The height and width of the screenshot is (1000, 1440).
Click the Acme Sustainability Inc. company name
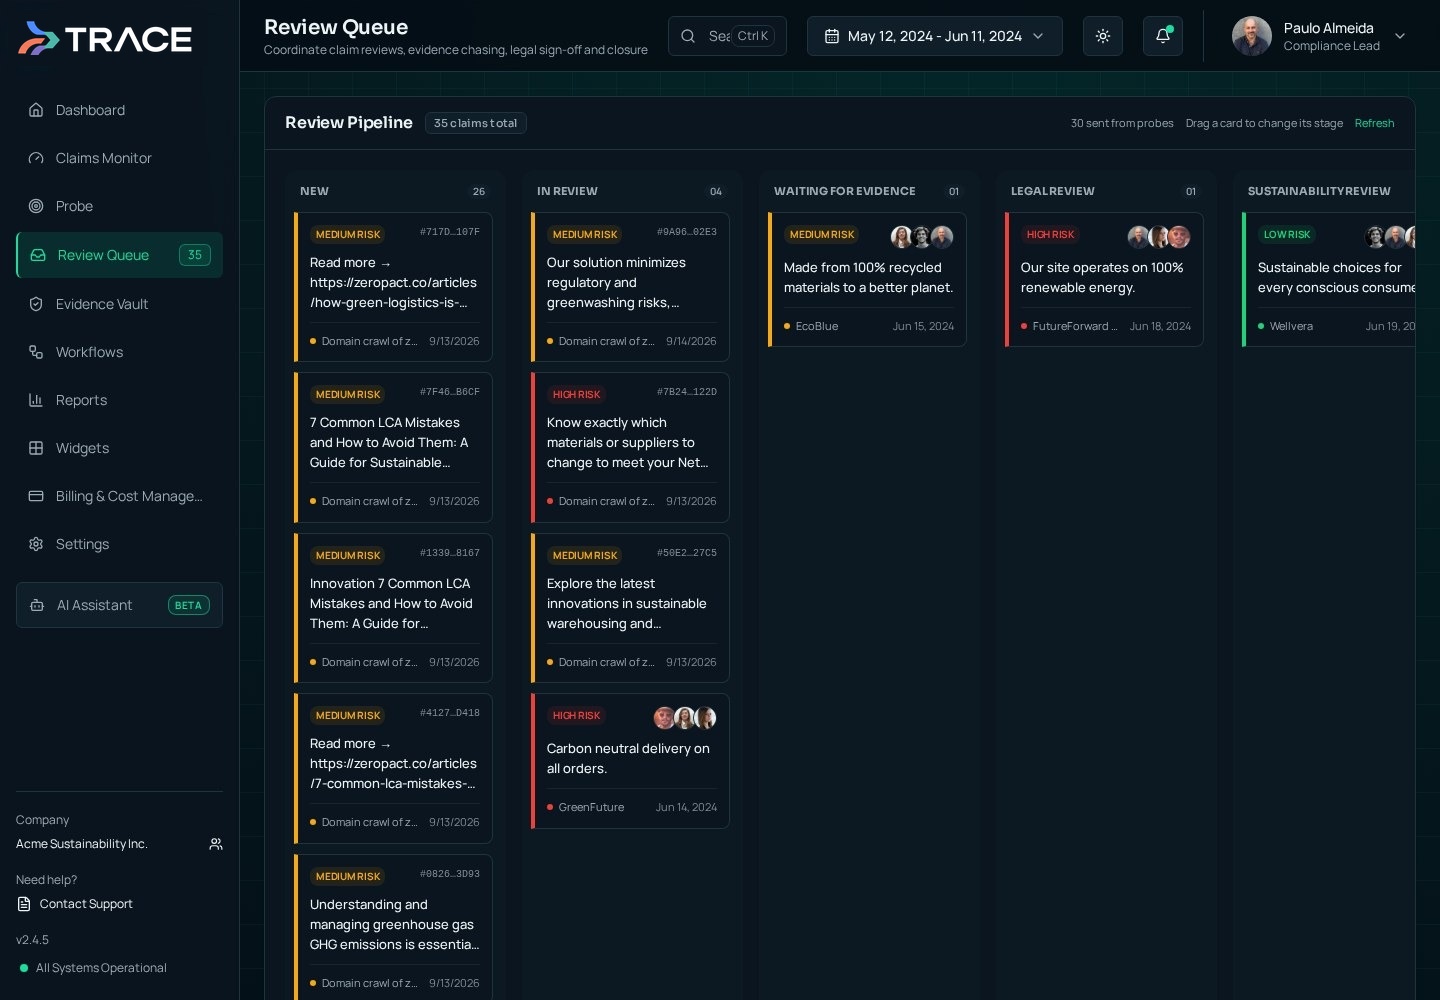pos(82,844)
